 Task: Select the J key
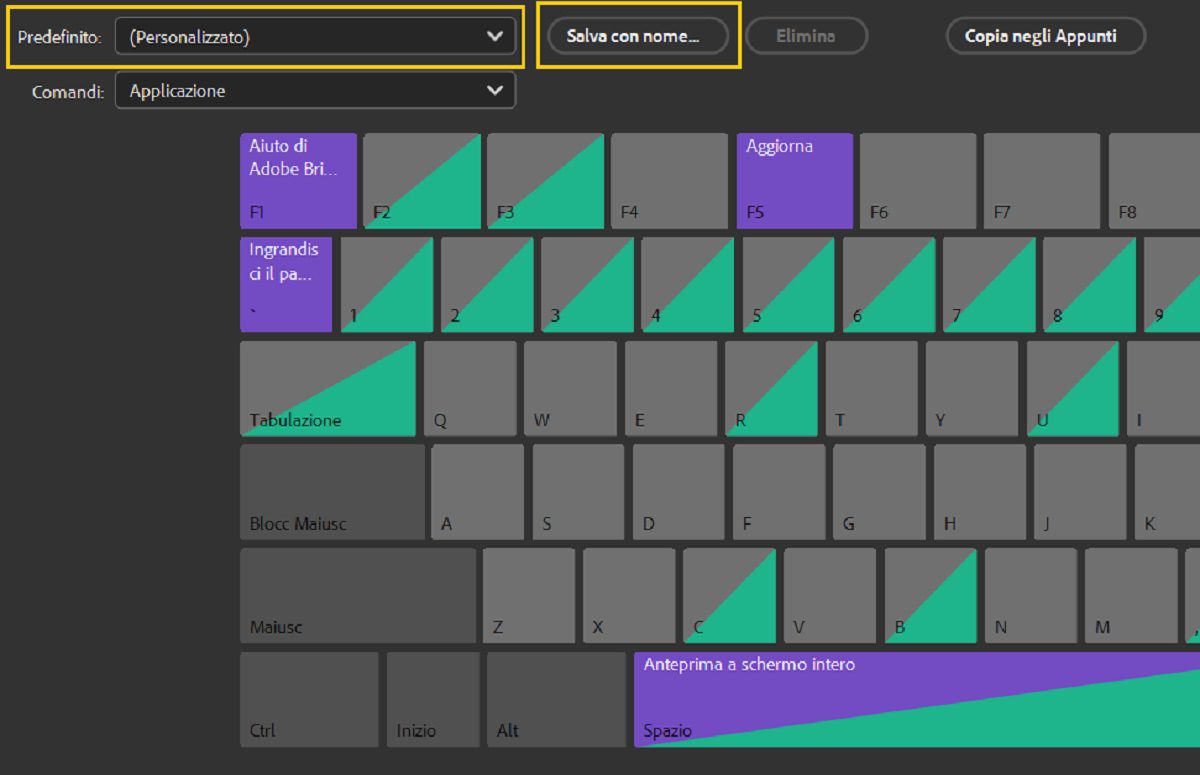click(x=1081, y=492)
